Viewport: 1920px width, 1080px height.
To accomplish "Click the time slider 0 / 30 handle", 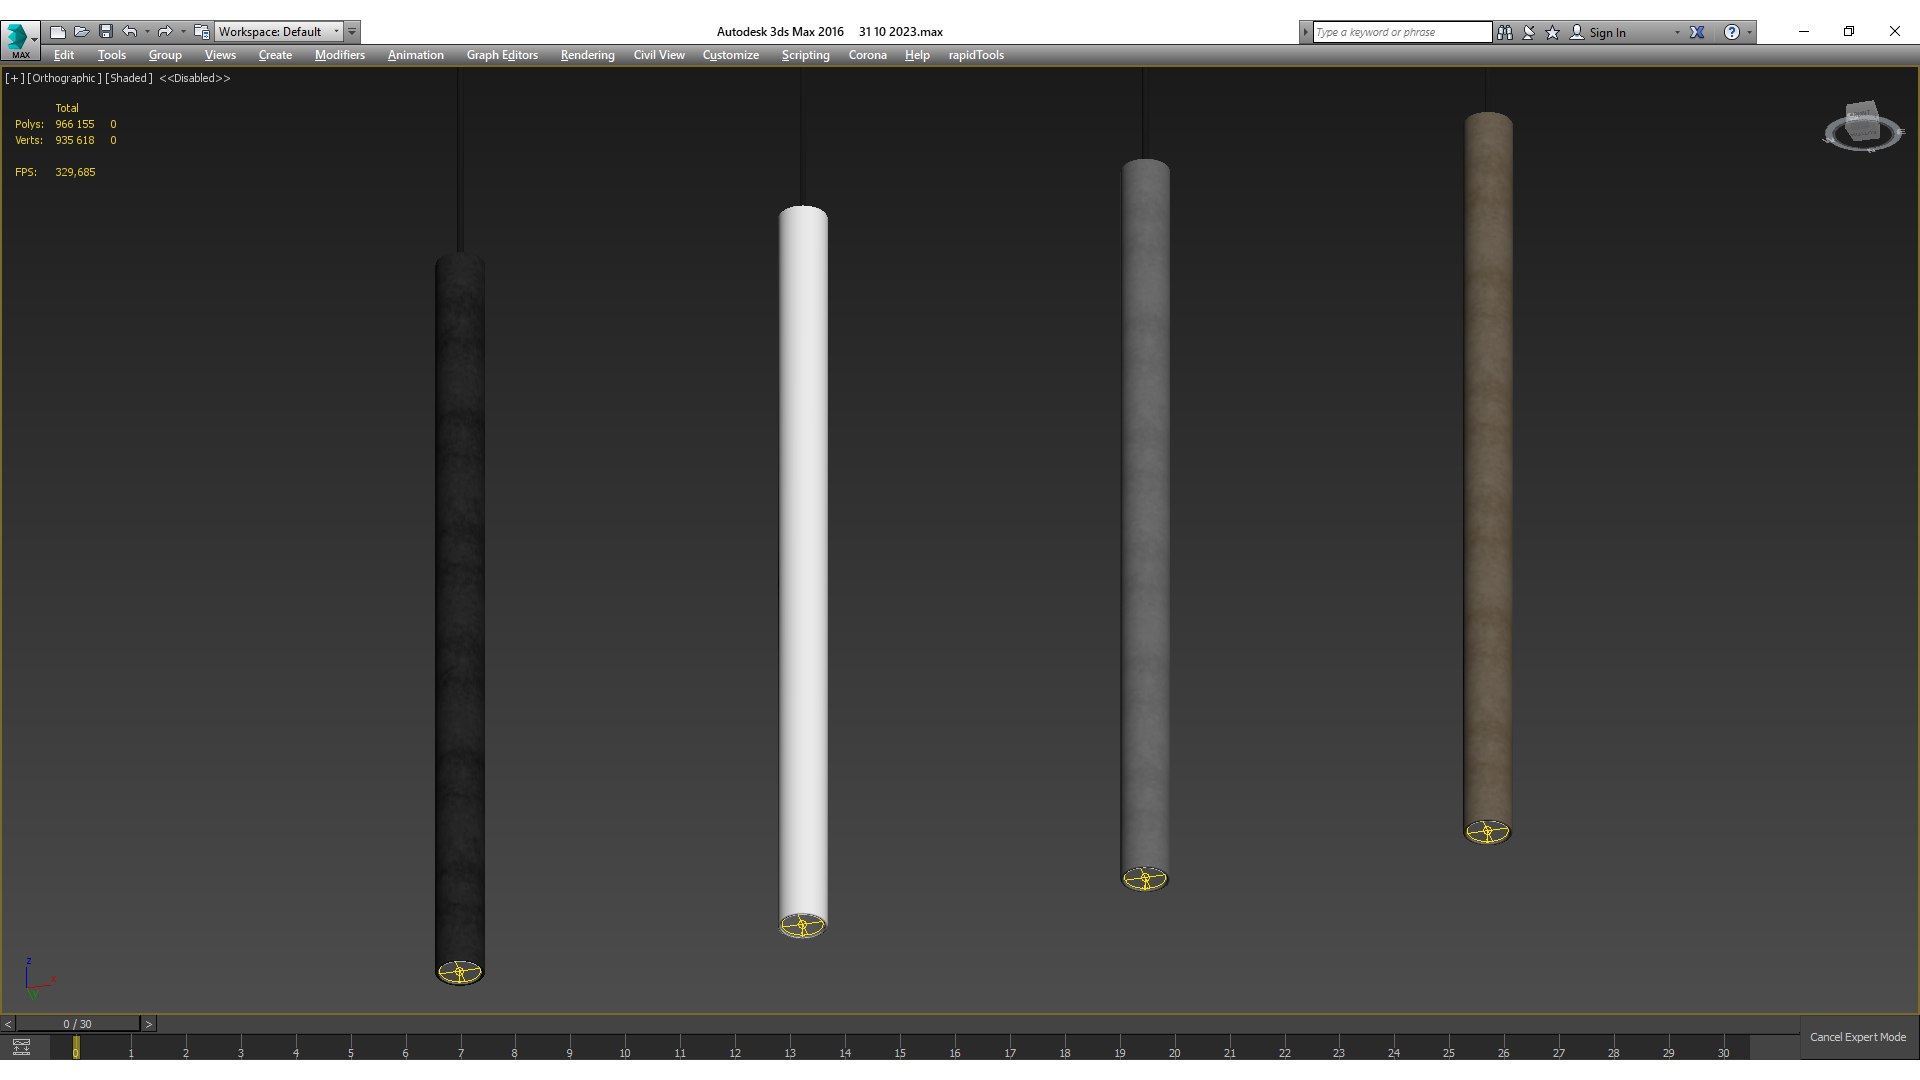I will (77, 1024).
